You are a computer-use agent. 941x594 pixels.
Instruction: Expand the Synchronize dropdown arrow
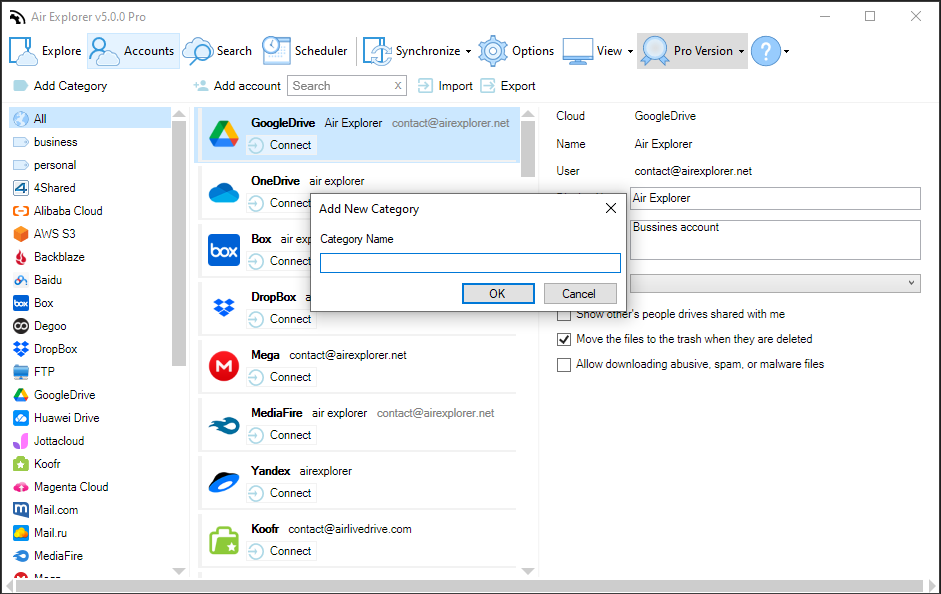click(x=469, y=52)
